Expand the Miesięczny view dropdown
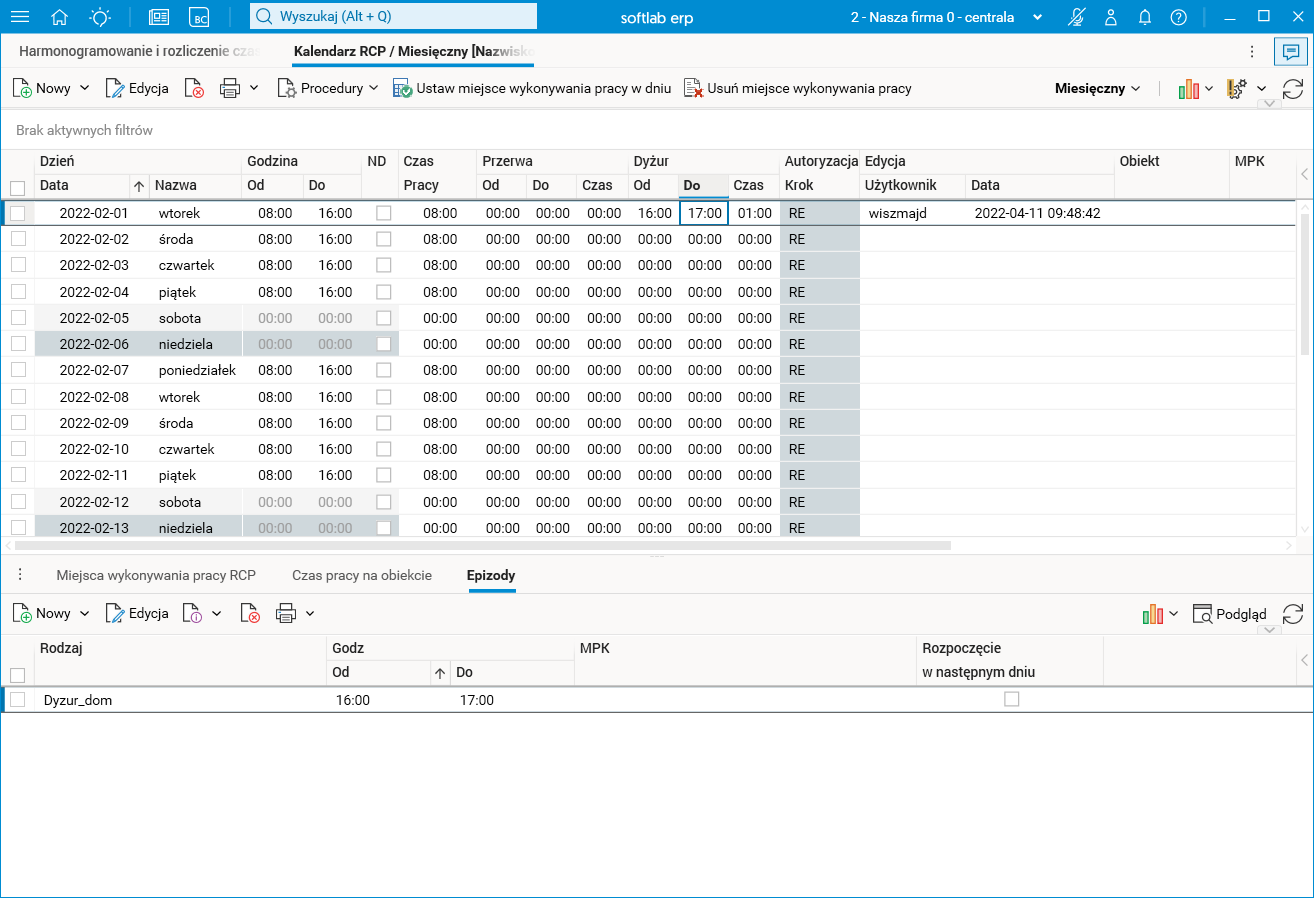Screen dimensions: 1314x898 (1097, 88)
